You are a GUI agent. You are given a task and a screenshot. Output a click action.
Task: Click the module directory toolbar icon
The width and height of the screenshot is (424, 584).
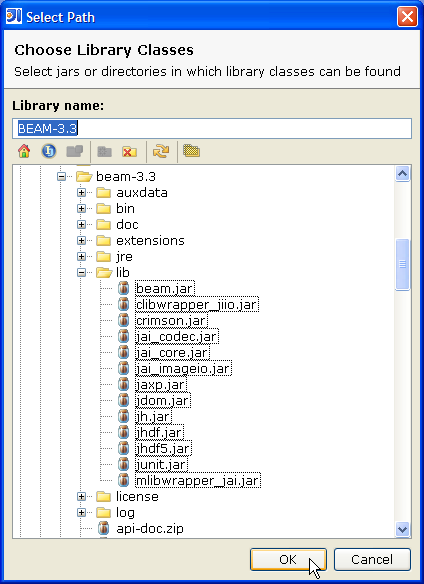[x=75, y=151]
